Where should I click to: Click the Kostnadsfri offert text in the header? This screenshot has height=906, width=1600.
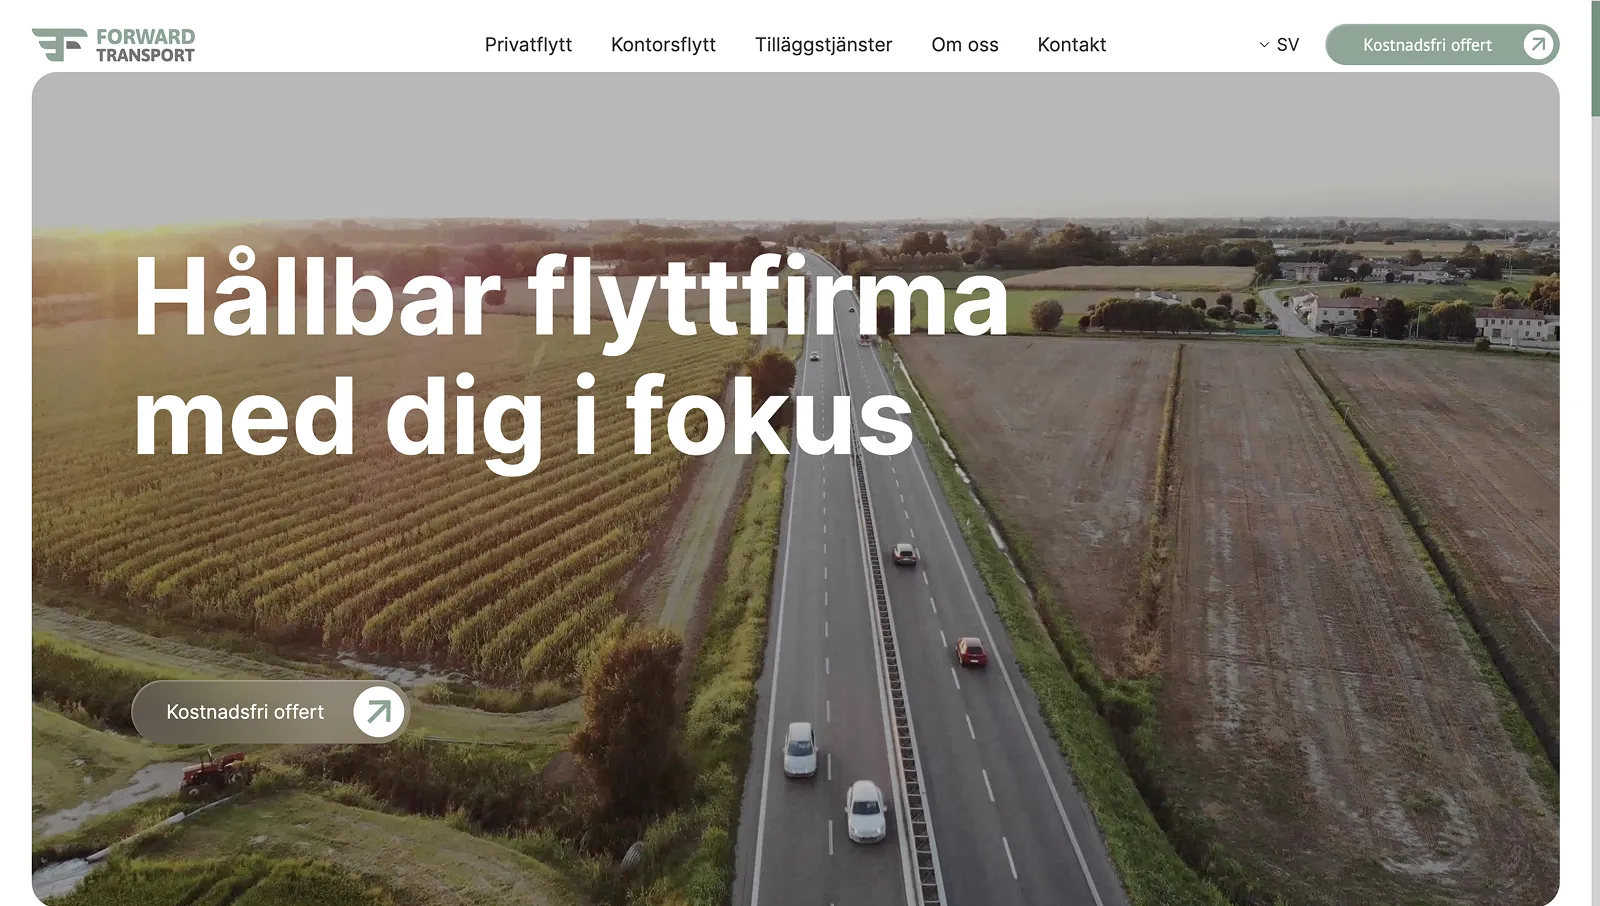pos(1427,45)
